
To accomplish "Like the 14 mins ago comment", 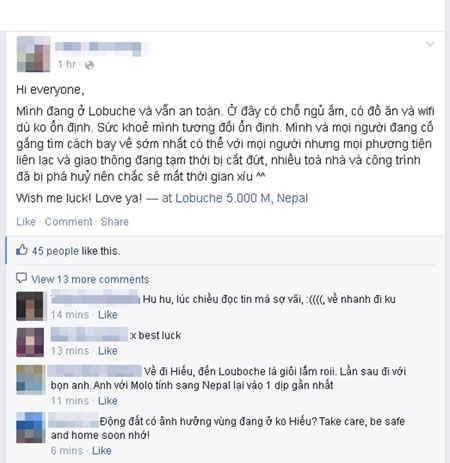I will 108,314.
